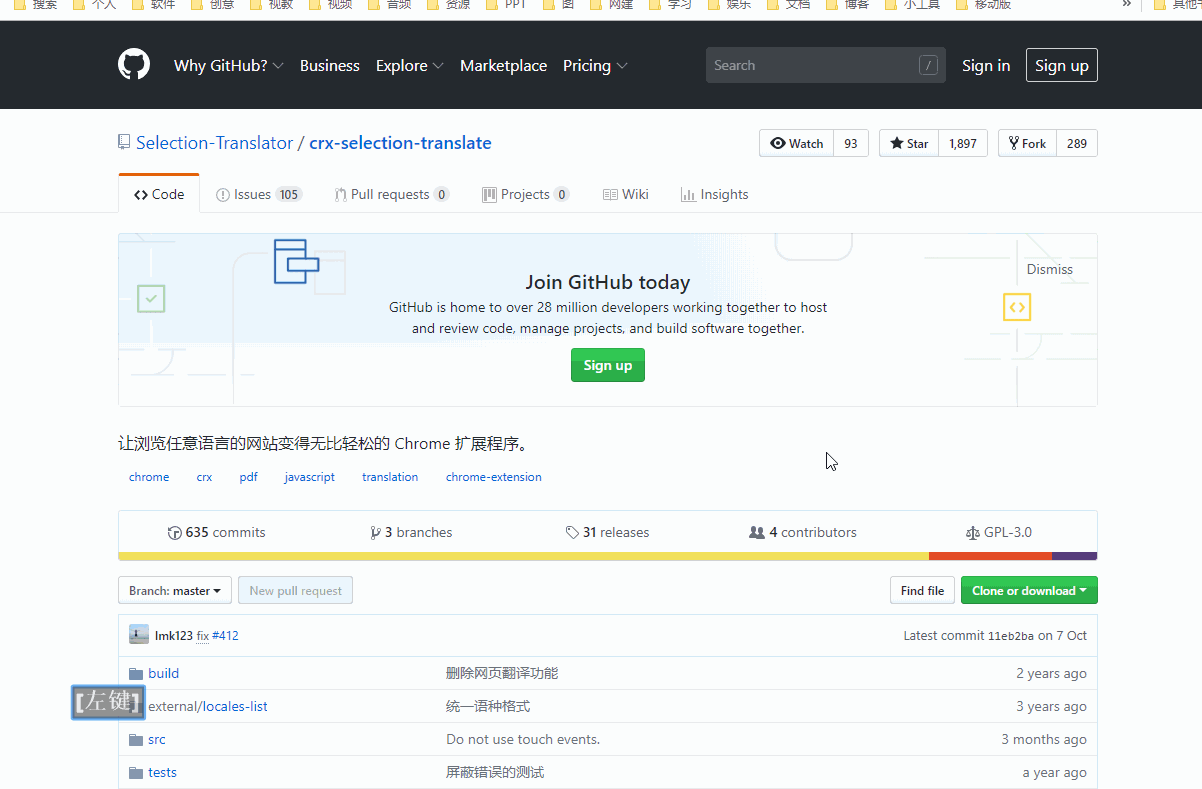Viewport: 1202px width, 789px height.
Task: Open the Do not use touch events. commit
Action: pos(523,739)
